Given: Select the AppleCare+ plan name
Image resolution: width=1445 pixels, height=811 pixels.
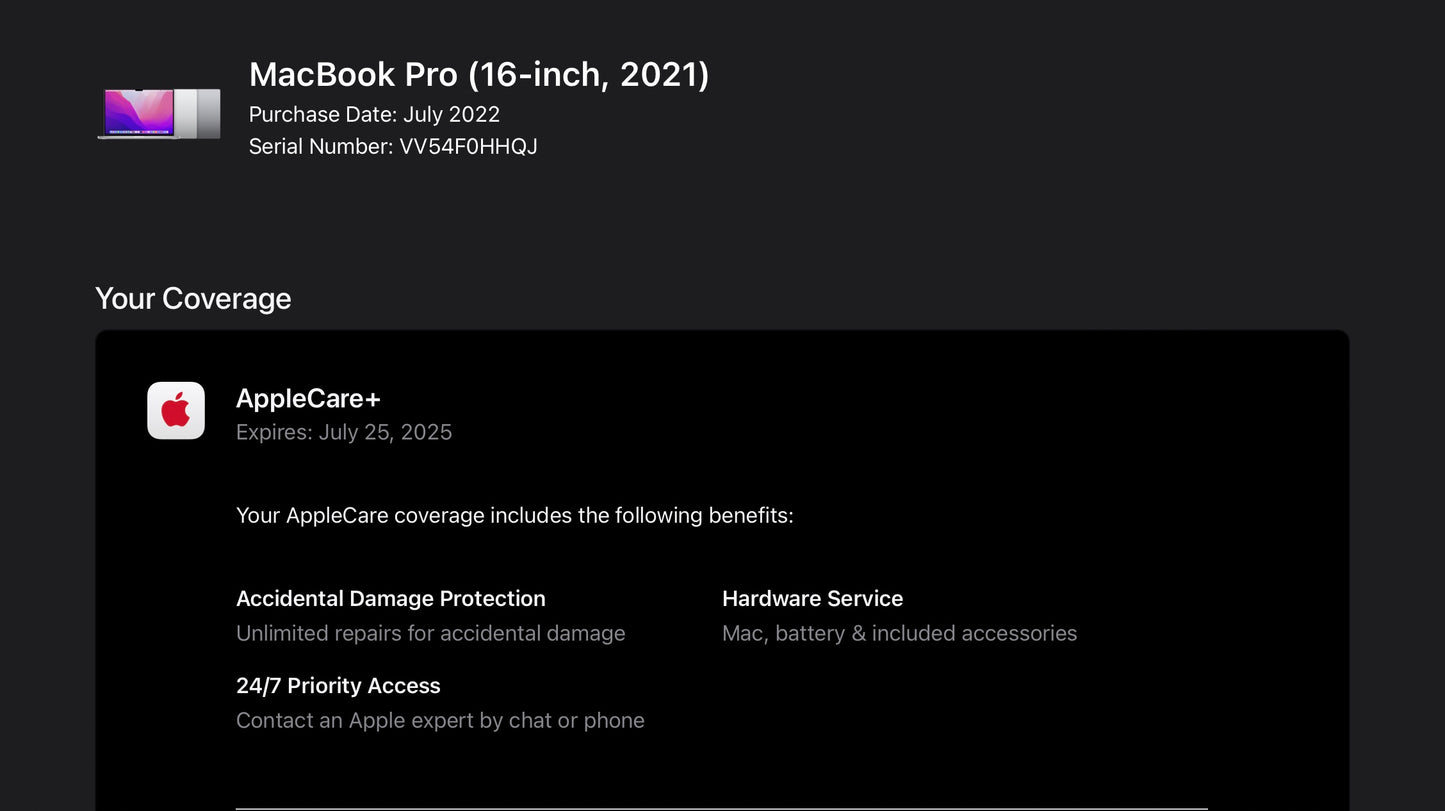Looking at the screenshot, I should tap(308, 398).
